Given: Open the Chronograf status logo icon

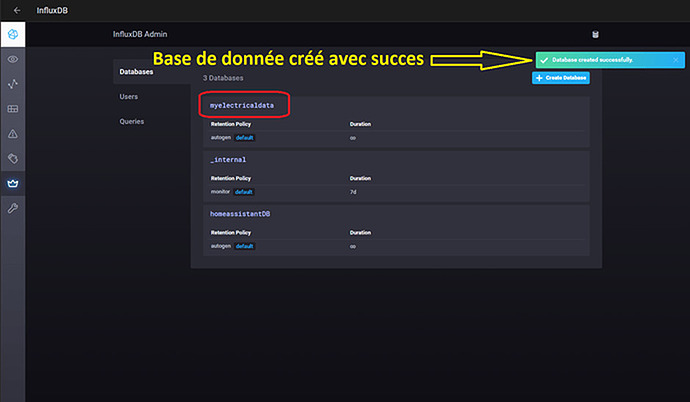Looking at the screenshot, I should point(13,34).
